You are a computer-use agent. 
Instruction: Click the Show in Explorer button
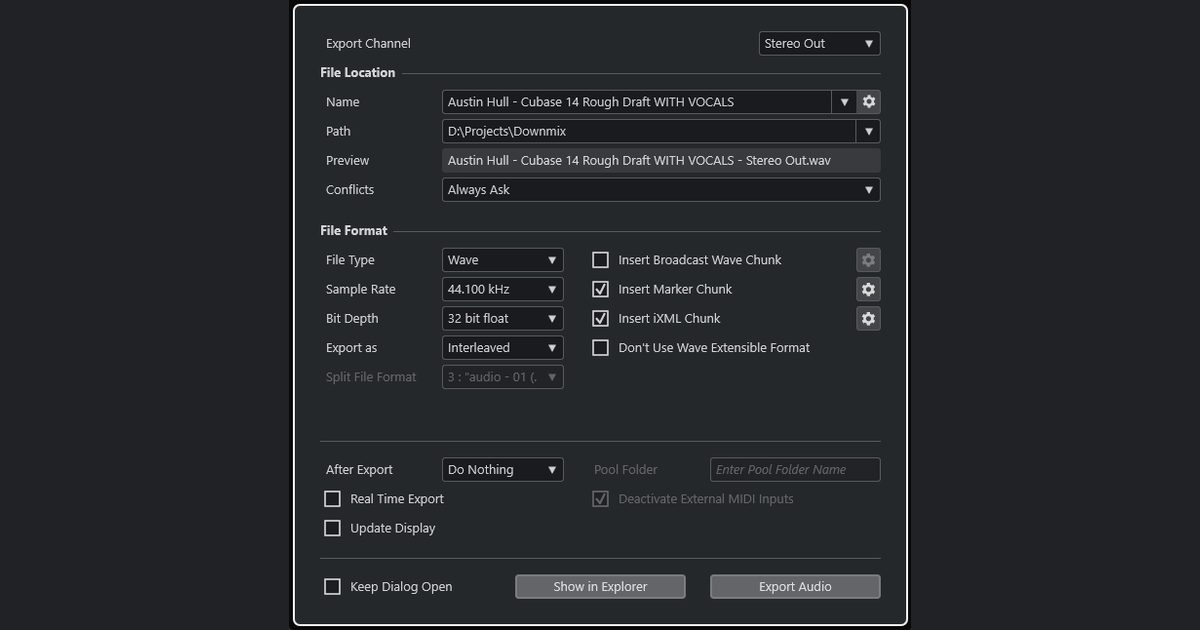[x=600, y=587]
